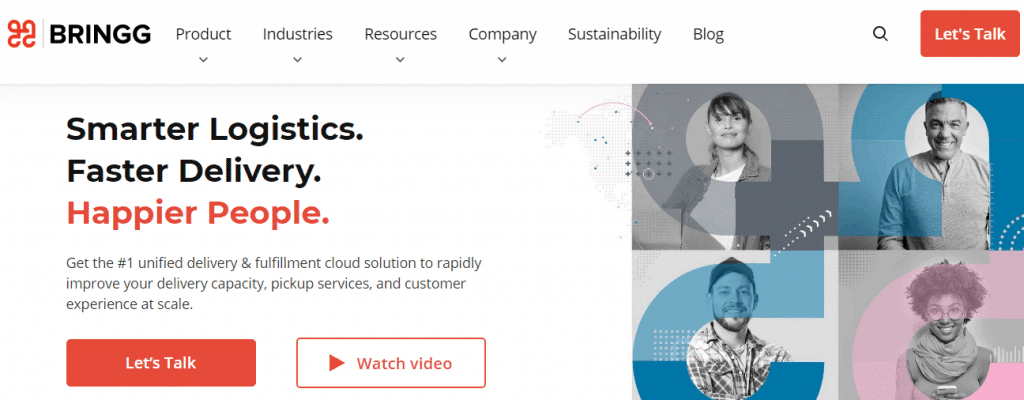Expand the chevron below Industries
Viewport: 1024px width, 400px height.
(x=297, y=60)
